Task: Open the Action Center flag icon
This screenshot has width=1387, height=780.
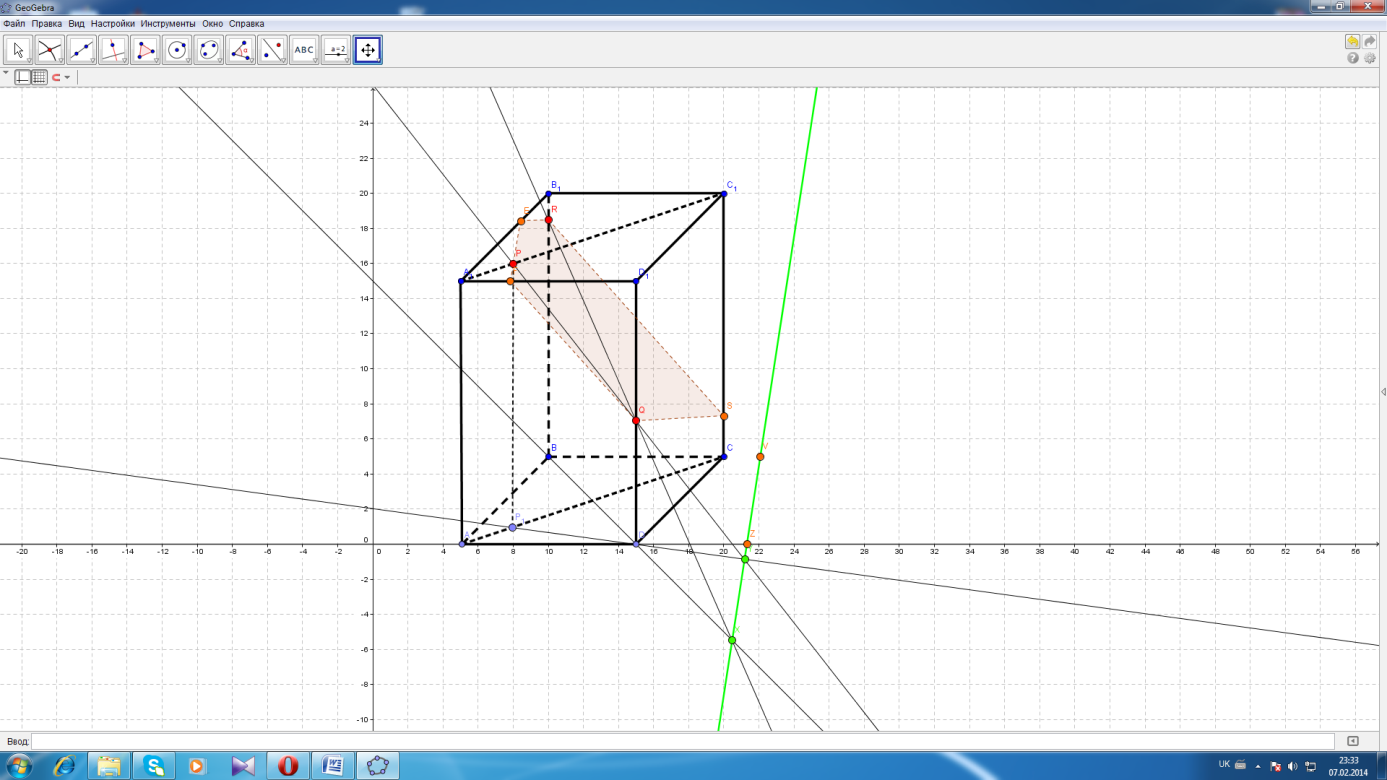Action: [1276, 765]
